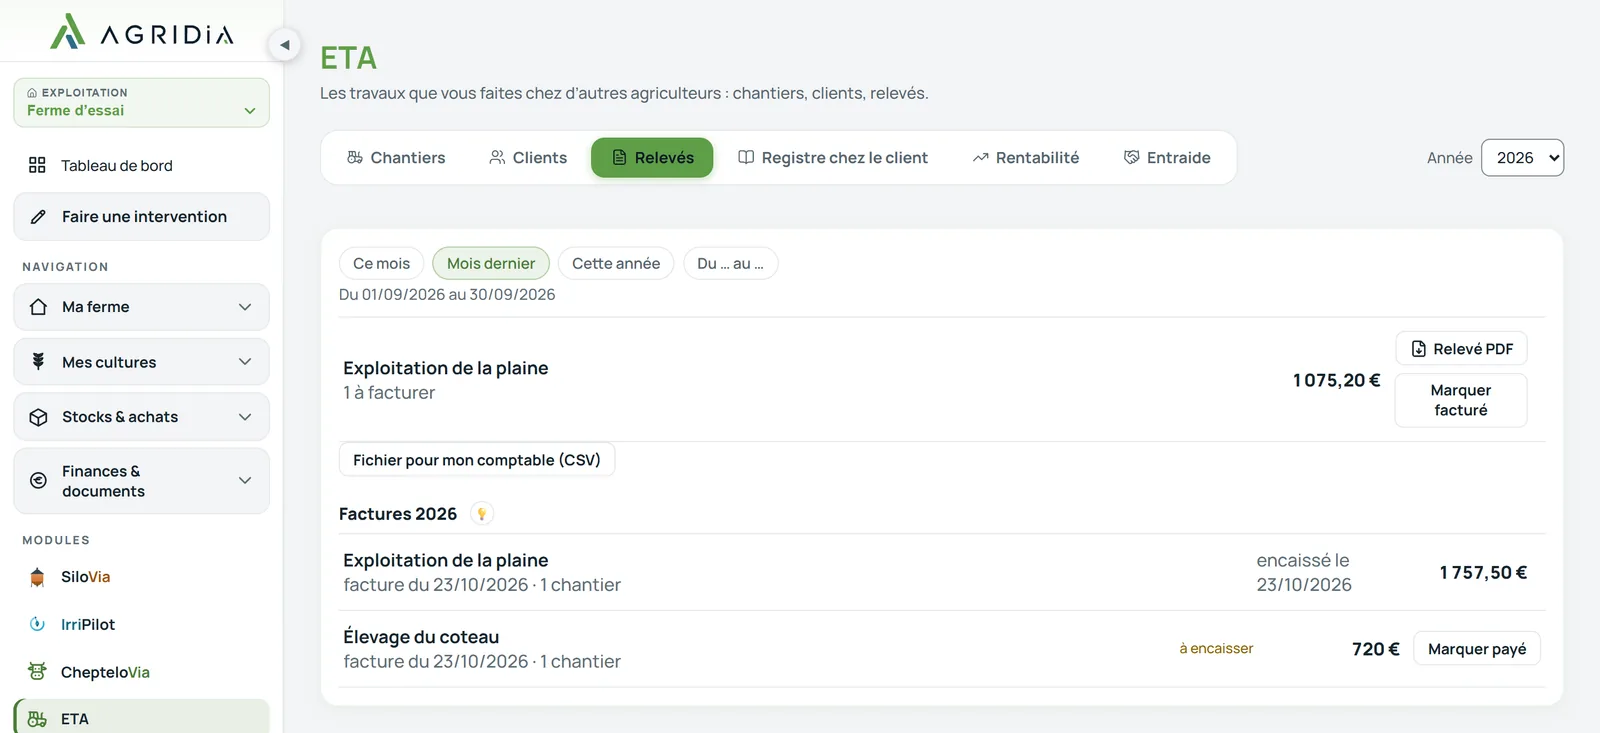Click Marquer facturé for Exploitation de la plaine
1600x733 pixels.
pyautogui.click(x=1461, y=400)
